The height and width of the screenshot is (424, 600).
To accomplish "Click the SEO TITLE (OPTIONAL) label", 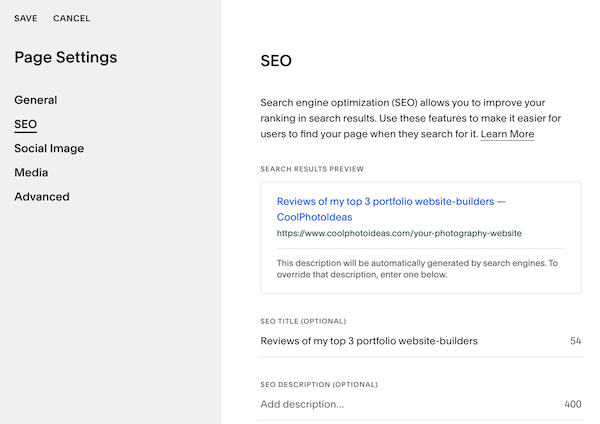I will coord(303,321).
